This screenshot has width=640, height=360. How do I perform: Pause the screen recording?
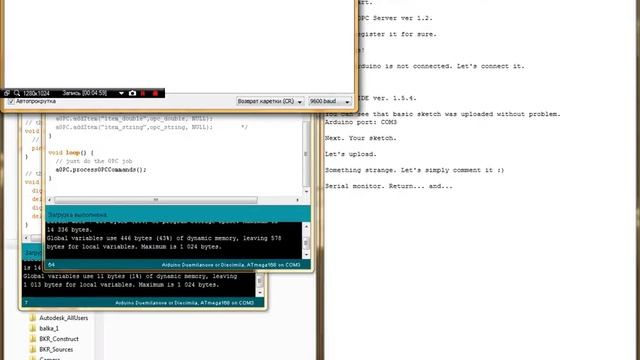point(143,93)
